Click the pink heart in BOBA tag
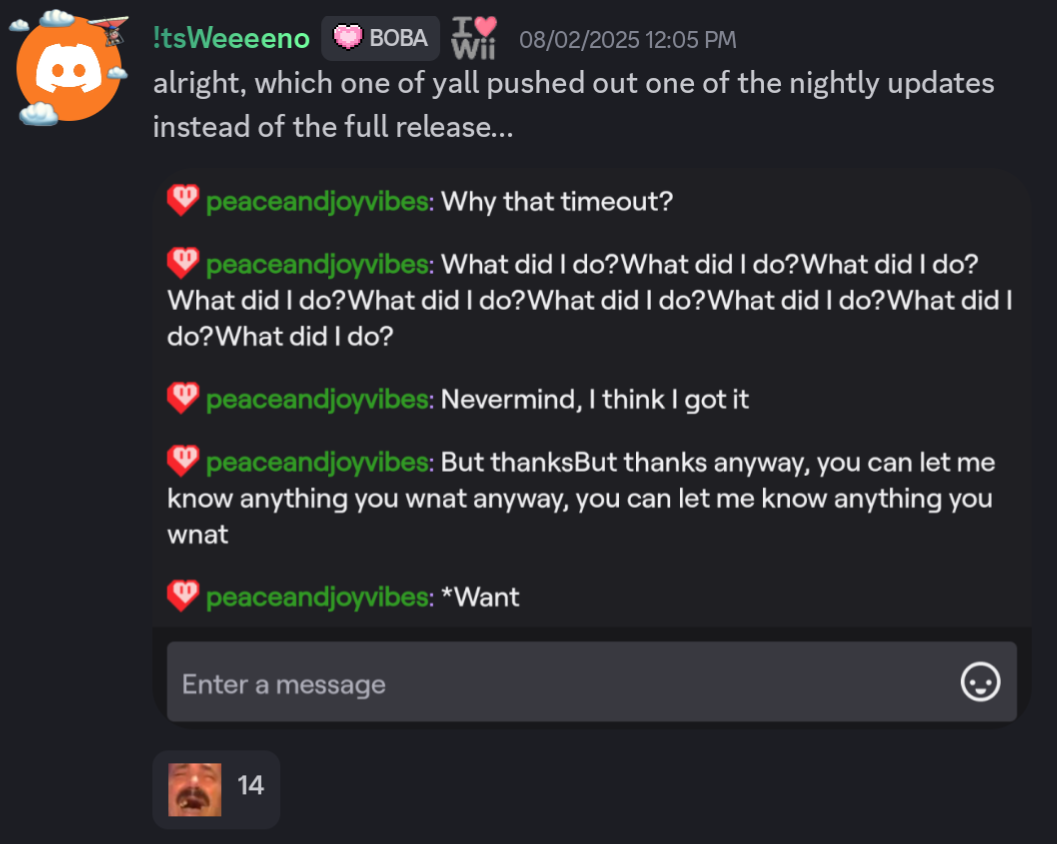This screenshot has height=844, width=1057. pyautogui.click(x=348, y=37)
